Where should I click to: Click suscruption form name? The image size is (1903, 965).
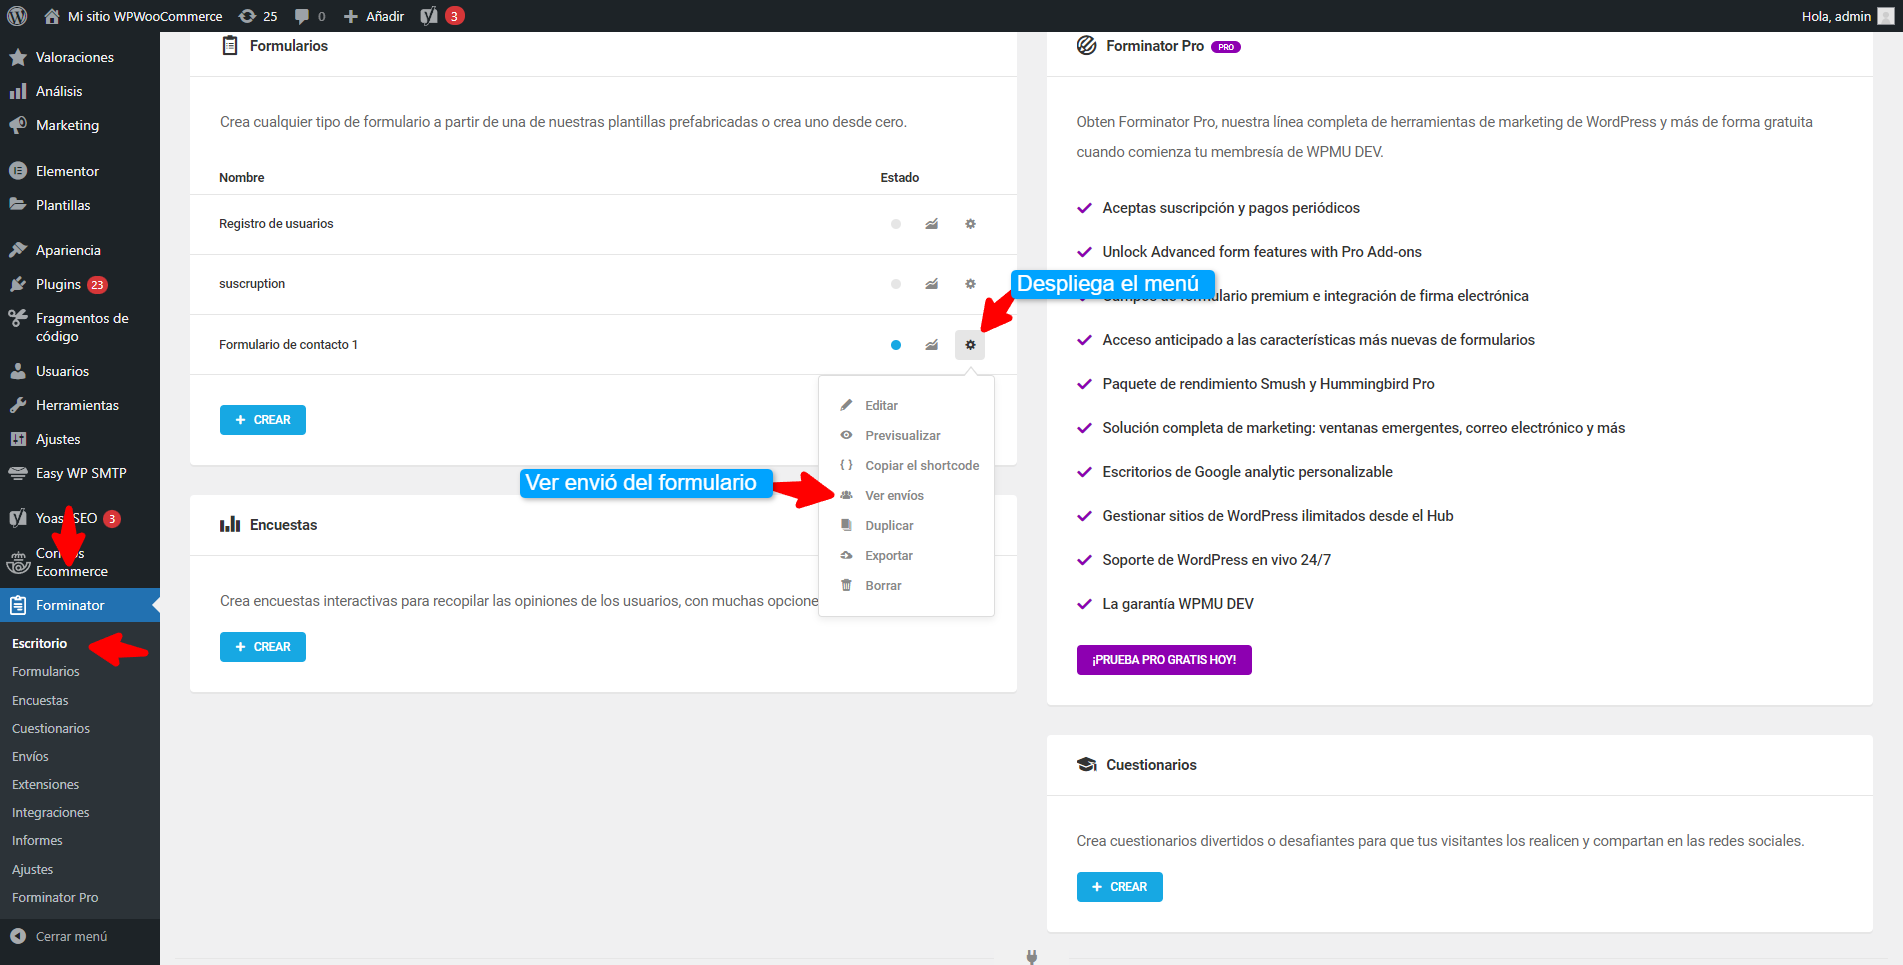point(252,284)
